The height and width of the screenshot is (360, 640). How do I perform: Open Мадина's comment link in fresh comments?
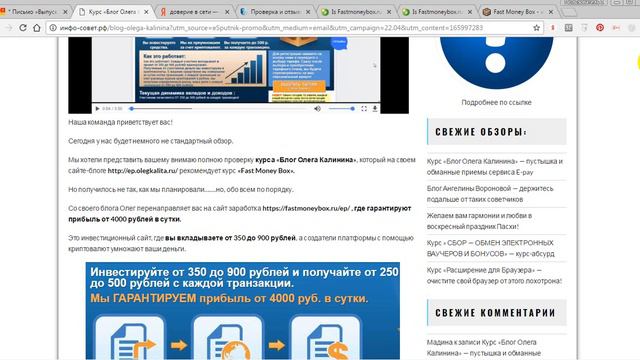484,347
